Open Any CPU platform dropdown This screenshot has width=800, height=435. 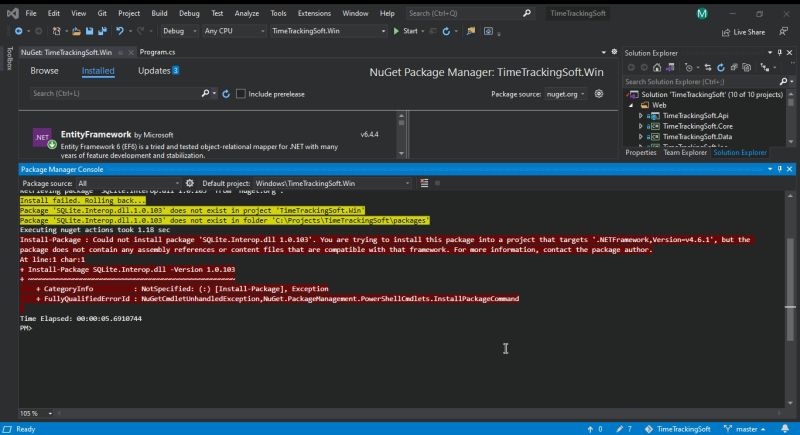click(x=234, y=31)
